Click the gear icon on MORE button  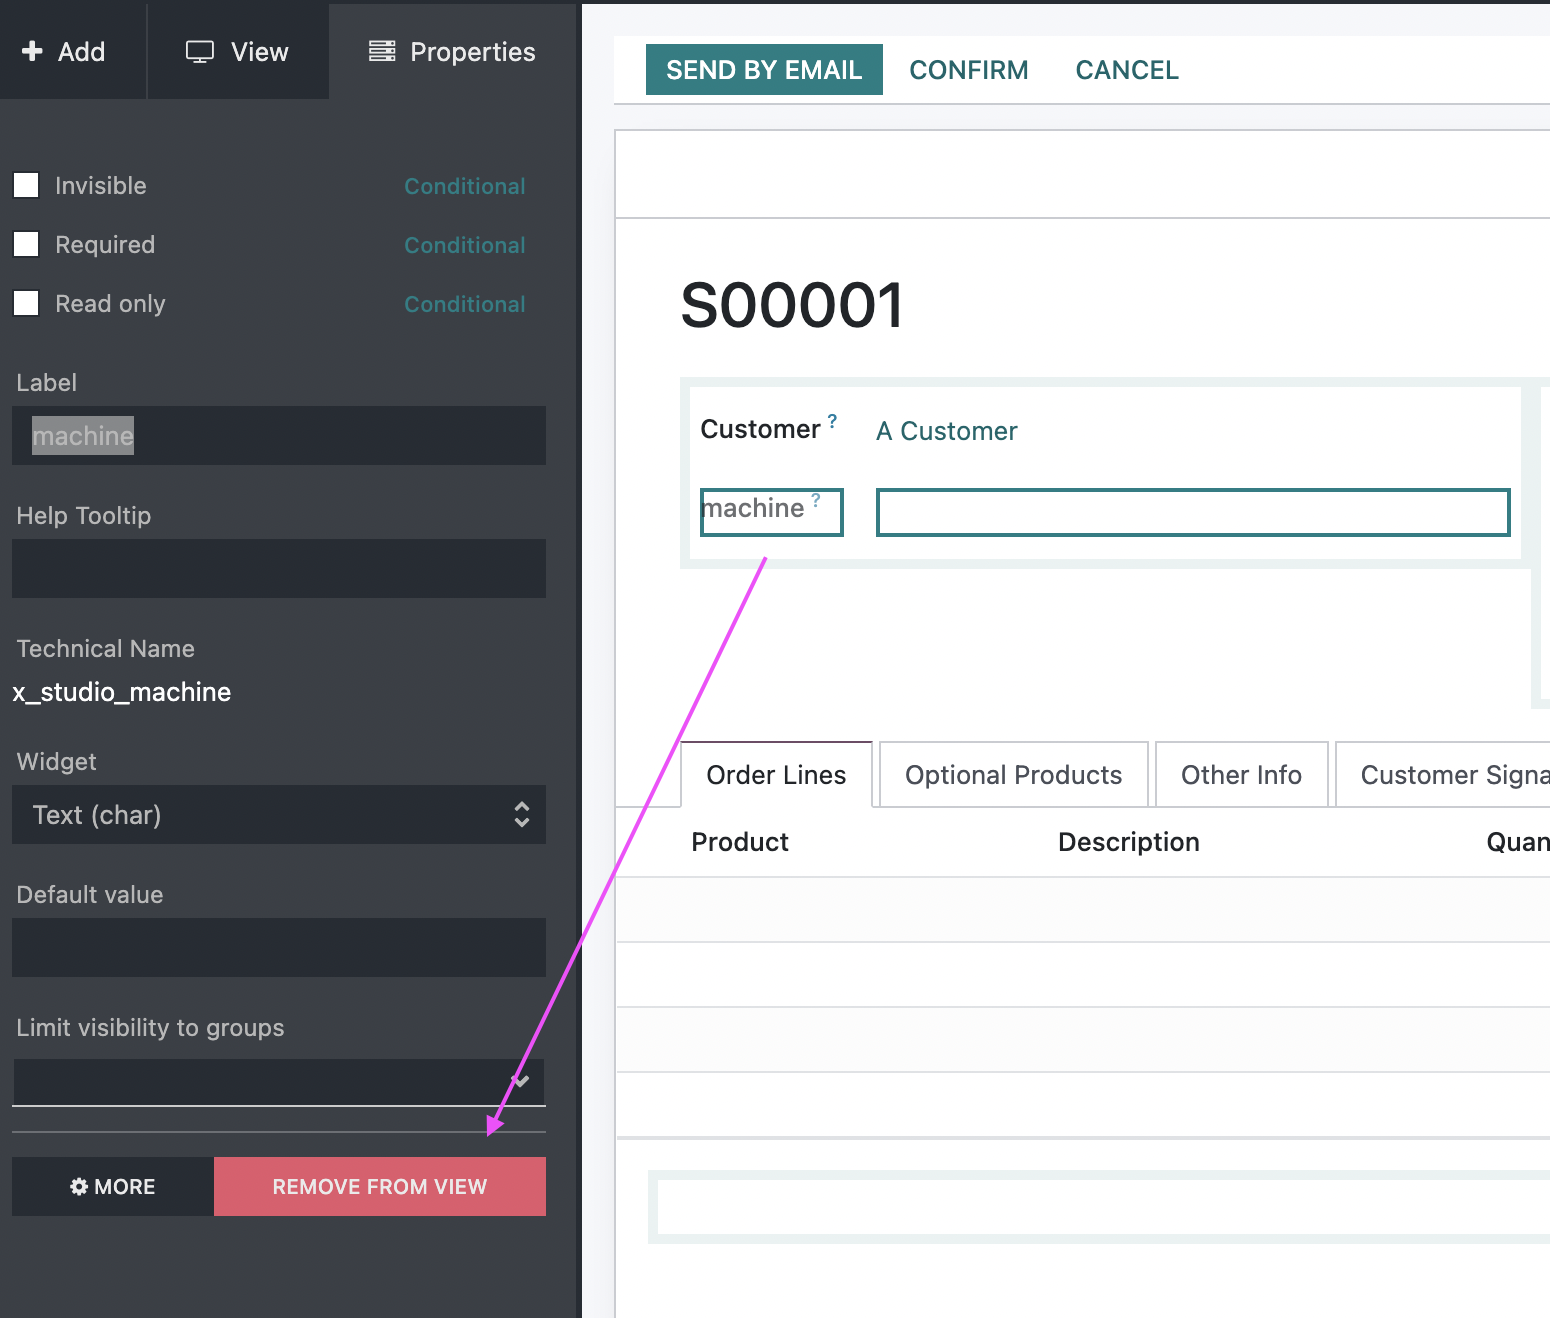click(x=79, y=1187)
